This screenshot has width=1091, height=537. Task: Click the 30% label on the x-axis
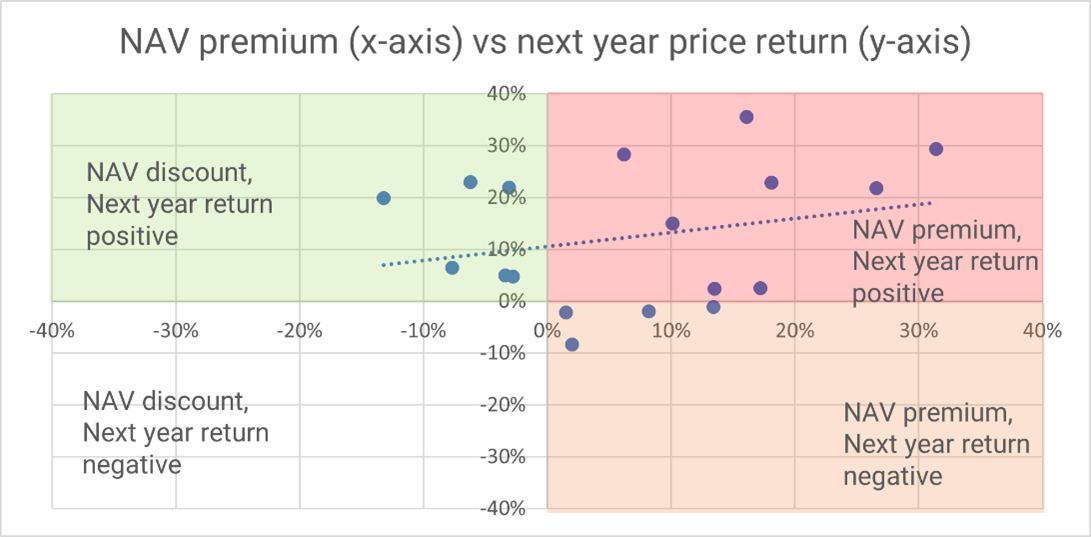point(917,330)
